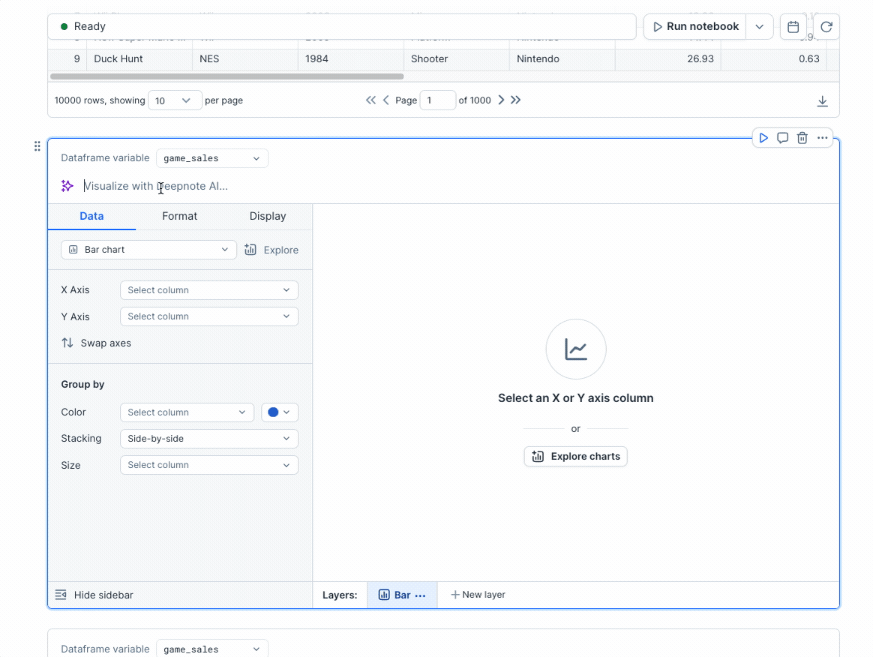Screen dimensions: 873x657
Task: Click Run notebook
Action: click(696, 27)
